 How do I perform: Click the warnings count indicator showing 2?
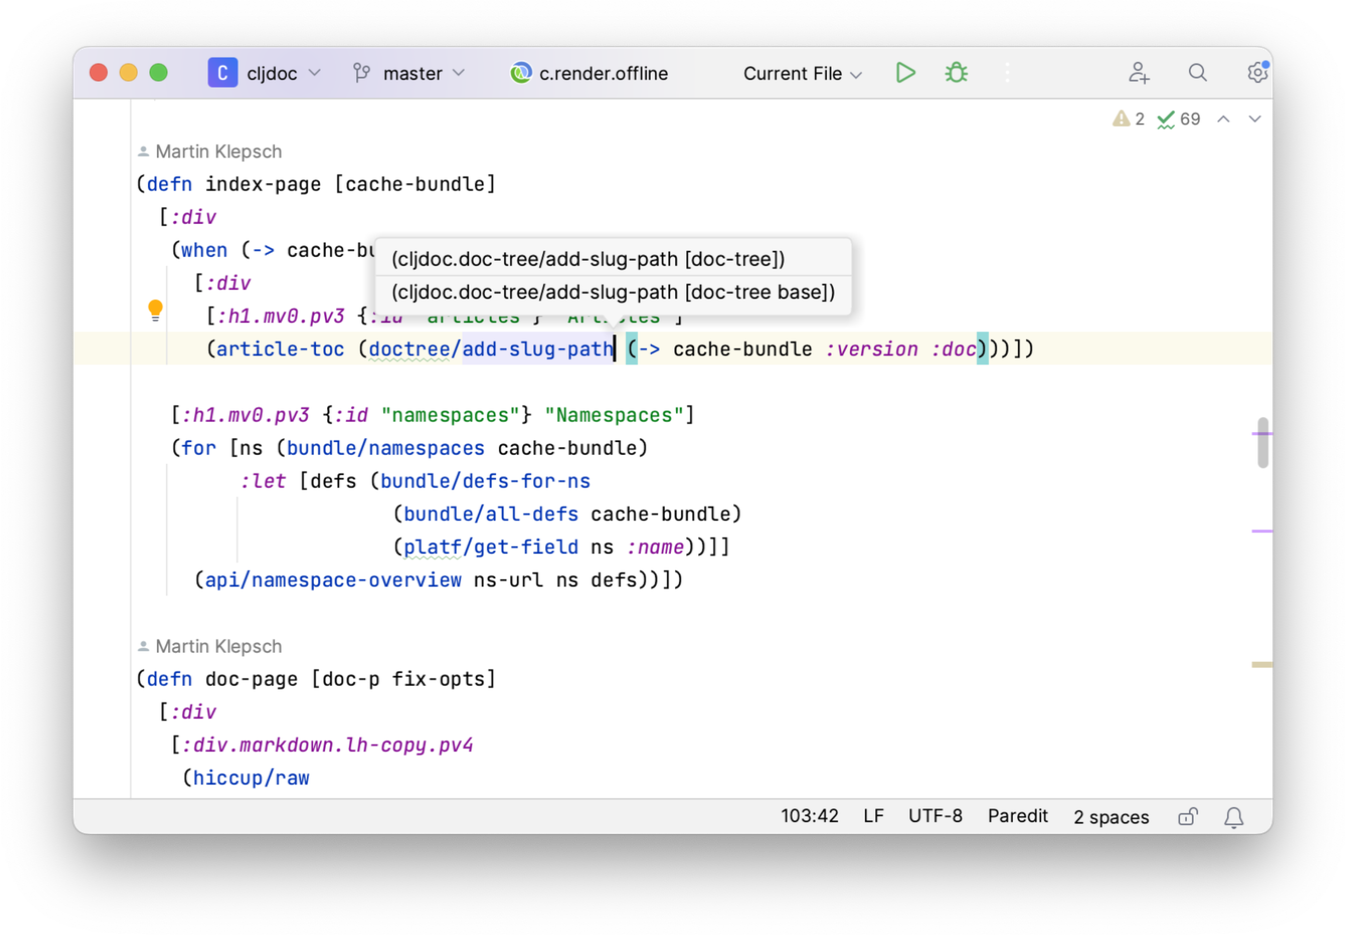(1129, 119)
